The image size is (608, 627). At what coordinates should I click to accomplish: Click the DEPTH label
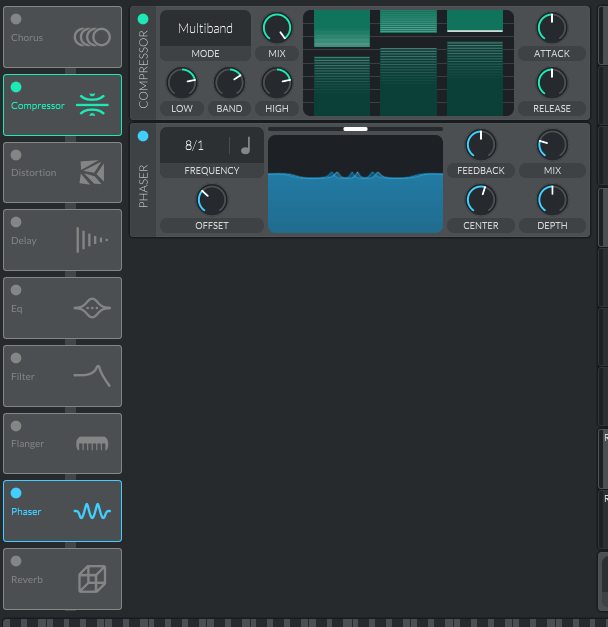[552, 226]
